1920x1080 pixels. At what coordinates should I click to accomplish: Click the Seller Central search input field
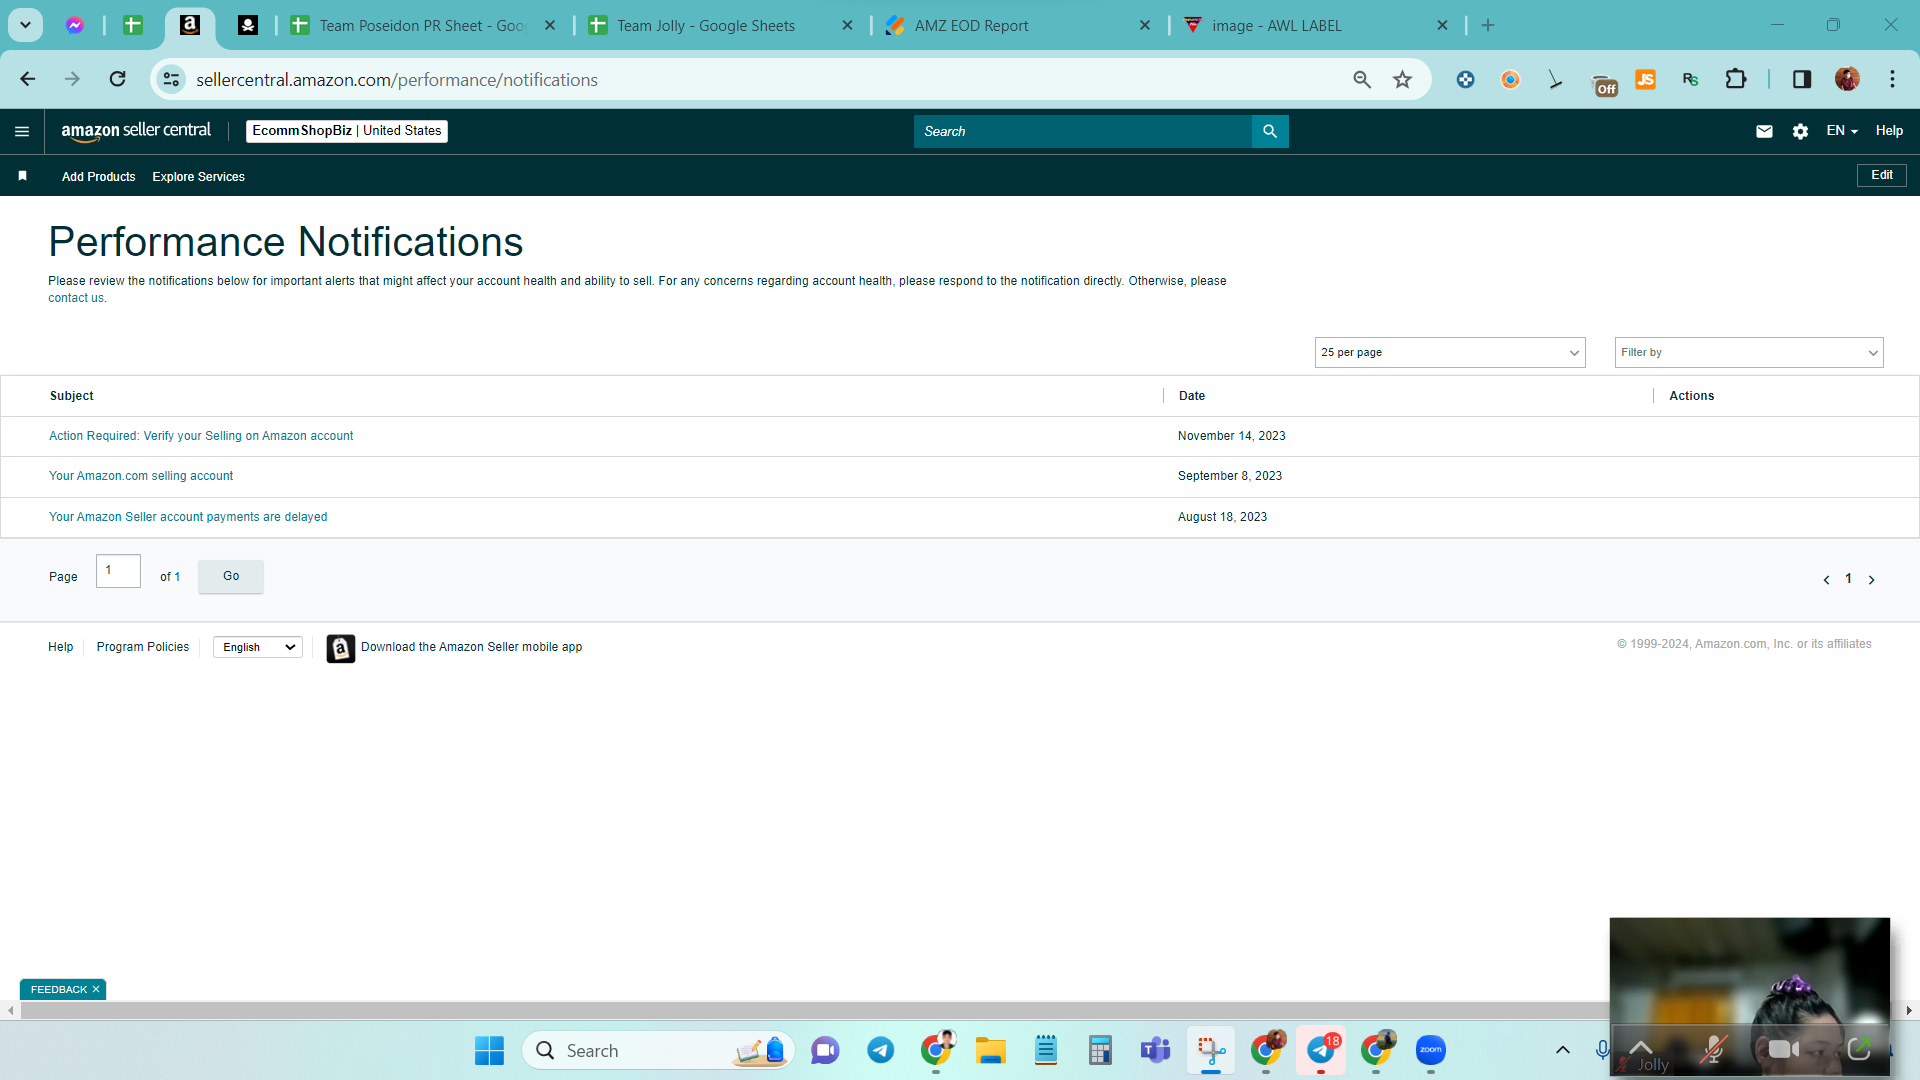click(x=1083, y=131)
